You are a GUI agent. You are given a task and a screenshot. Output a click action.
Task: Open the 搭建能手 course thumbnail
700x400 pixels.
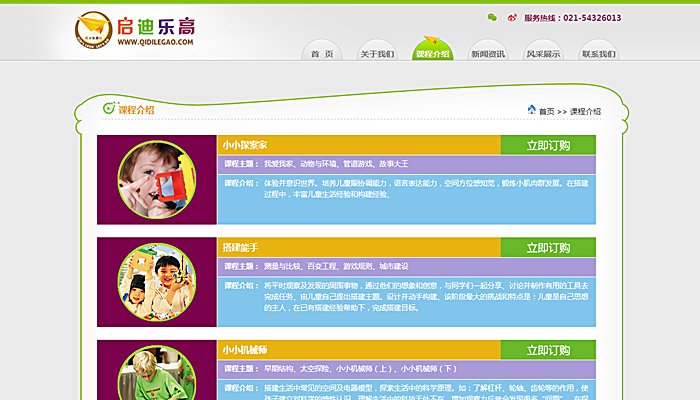tap(157, 282)
